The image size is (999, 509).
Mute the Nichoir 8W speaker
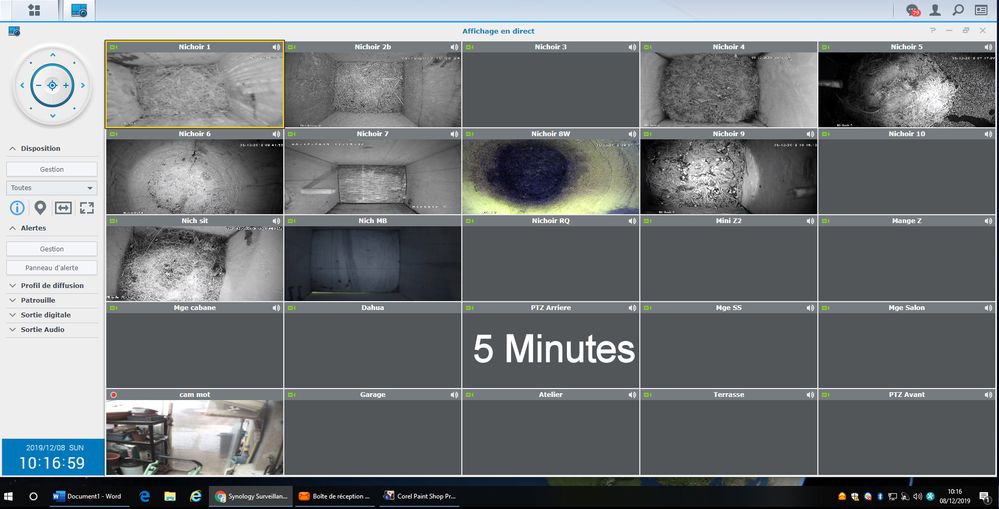(632, 134)
